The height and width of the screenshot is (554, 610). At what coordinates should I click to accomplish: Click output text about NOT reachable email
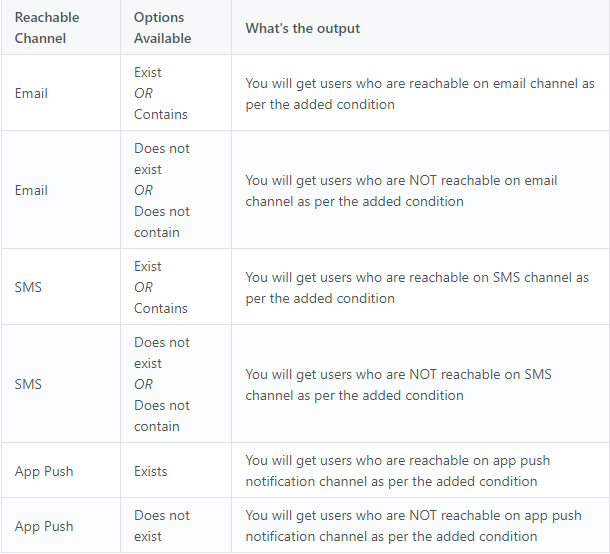point(401,191)
